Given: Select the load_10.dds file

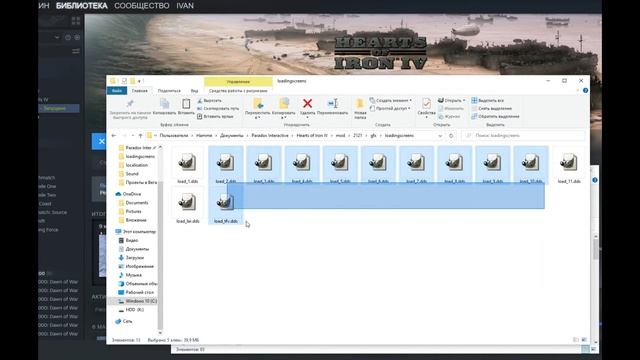Looking at the screenshot, I should pos(531,165).
